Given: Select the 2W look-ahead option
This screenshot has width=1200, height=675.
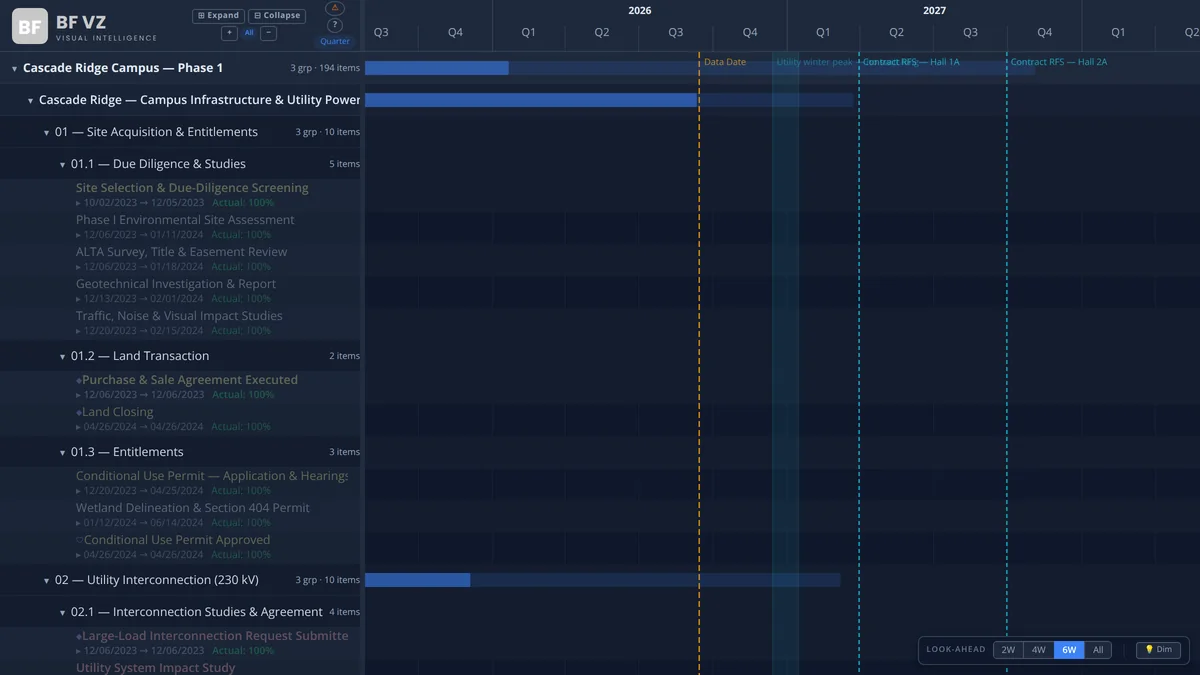Looking at the screenshot, I should tap(1008, 650).
